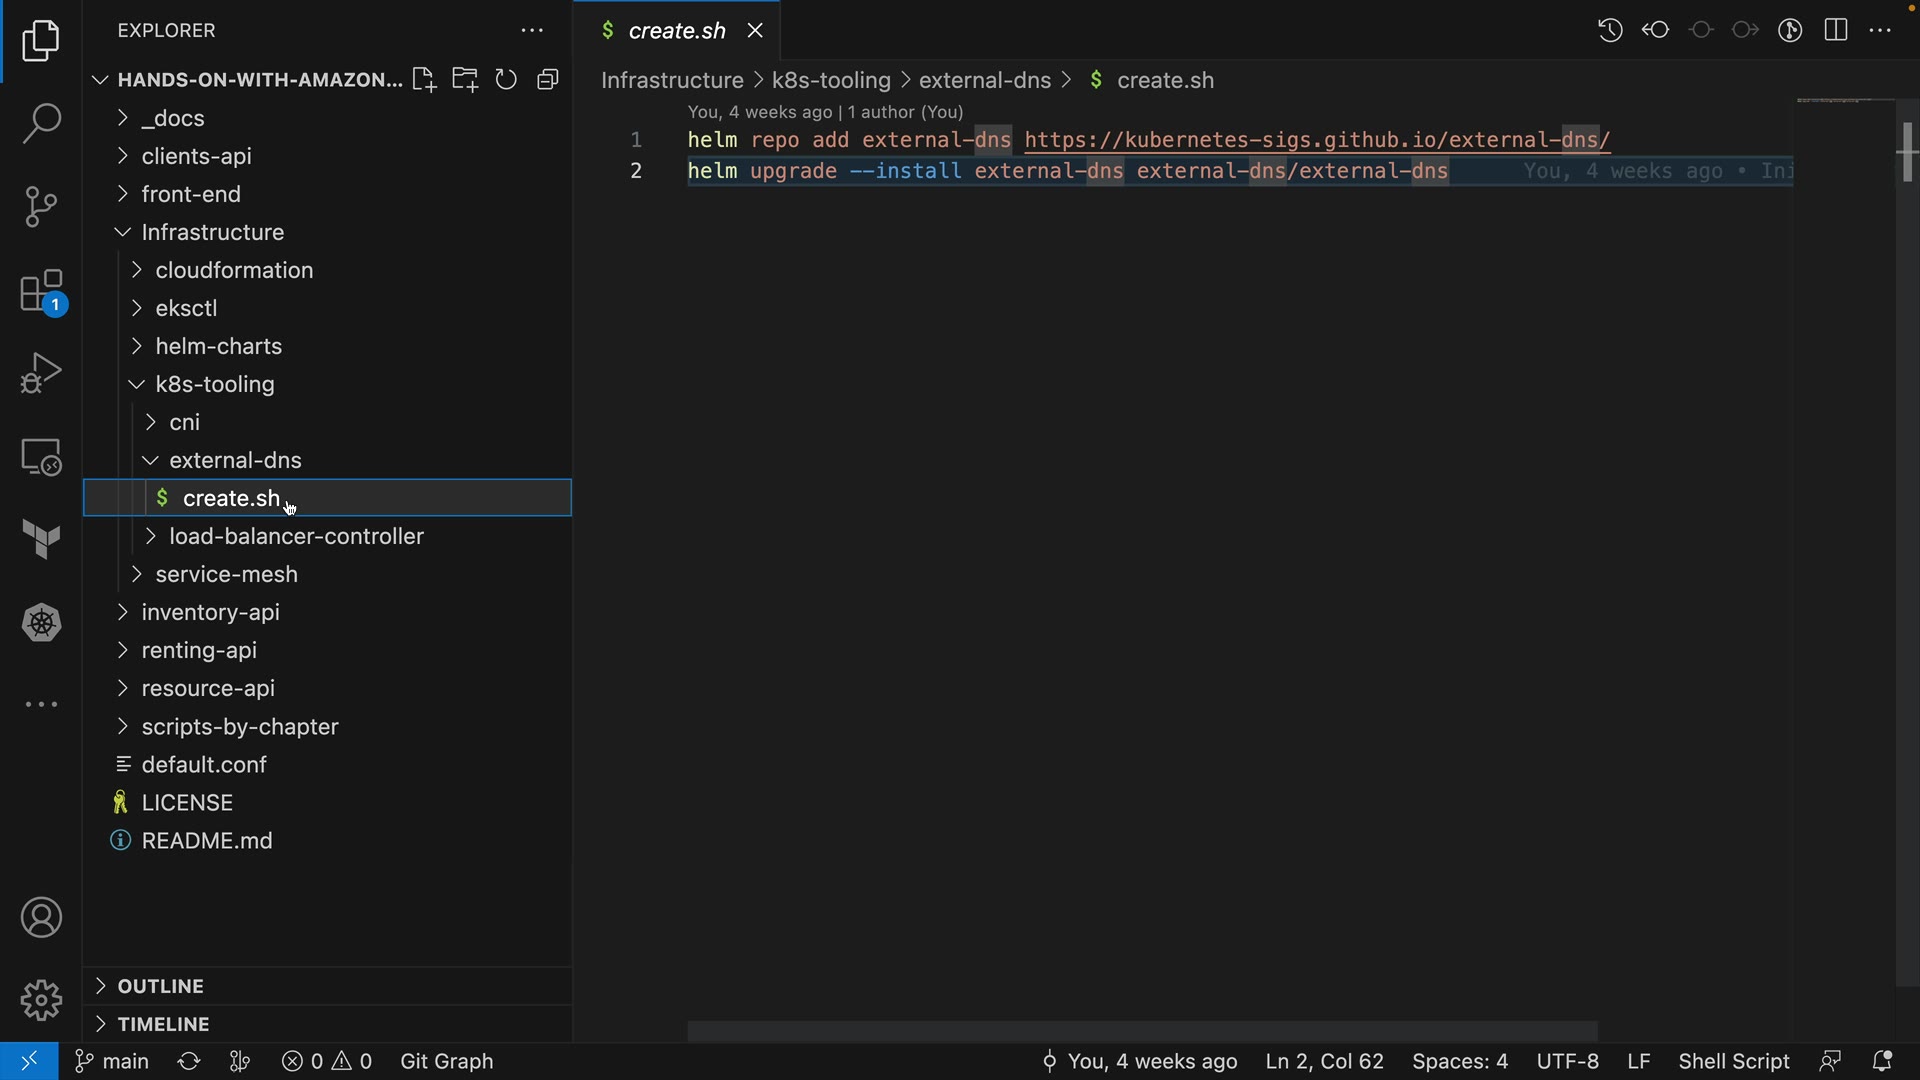The height and width of the screenshot is (1080, 1920).
Task: Refresh the Explorer file tree
Action: [507, 80]
